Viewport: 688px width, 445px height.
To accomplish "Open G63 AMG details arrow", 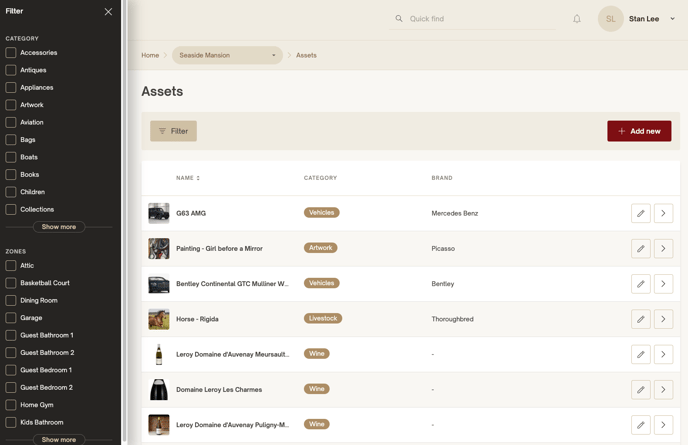I will tap(663, 213).
